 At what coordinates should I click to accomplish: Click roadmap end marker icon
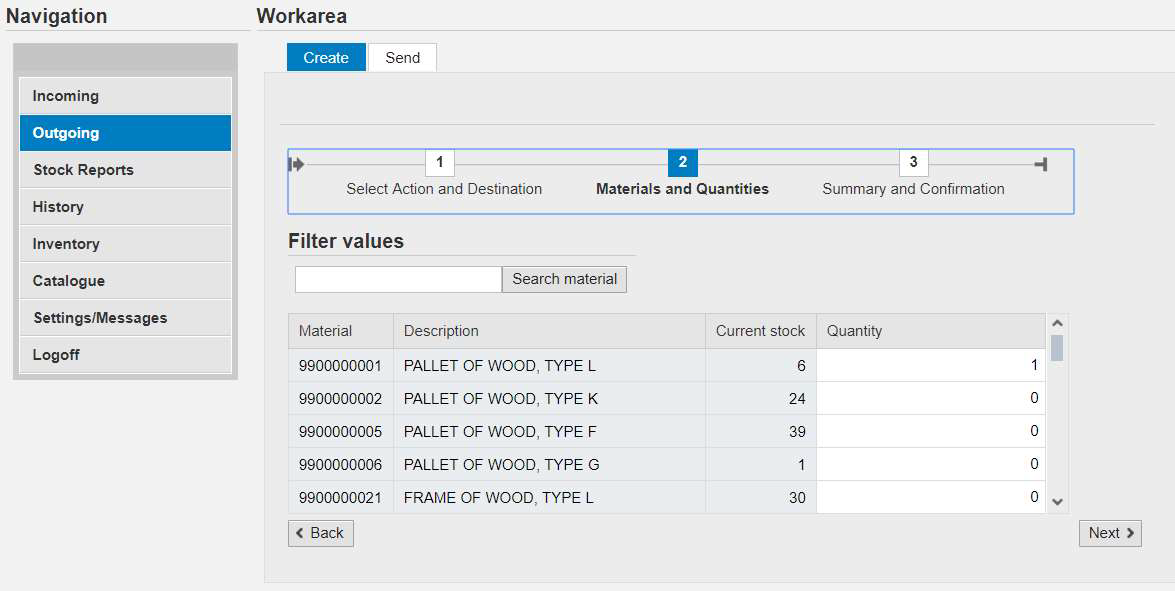(1040, 164)
